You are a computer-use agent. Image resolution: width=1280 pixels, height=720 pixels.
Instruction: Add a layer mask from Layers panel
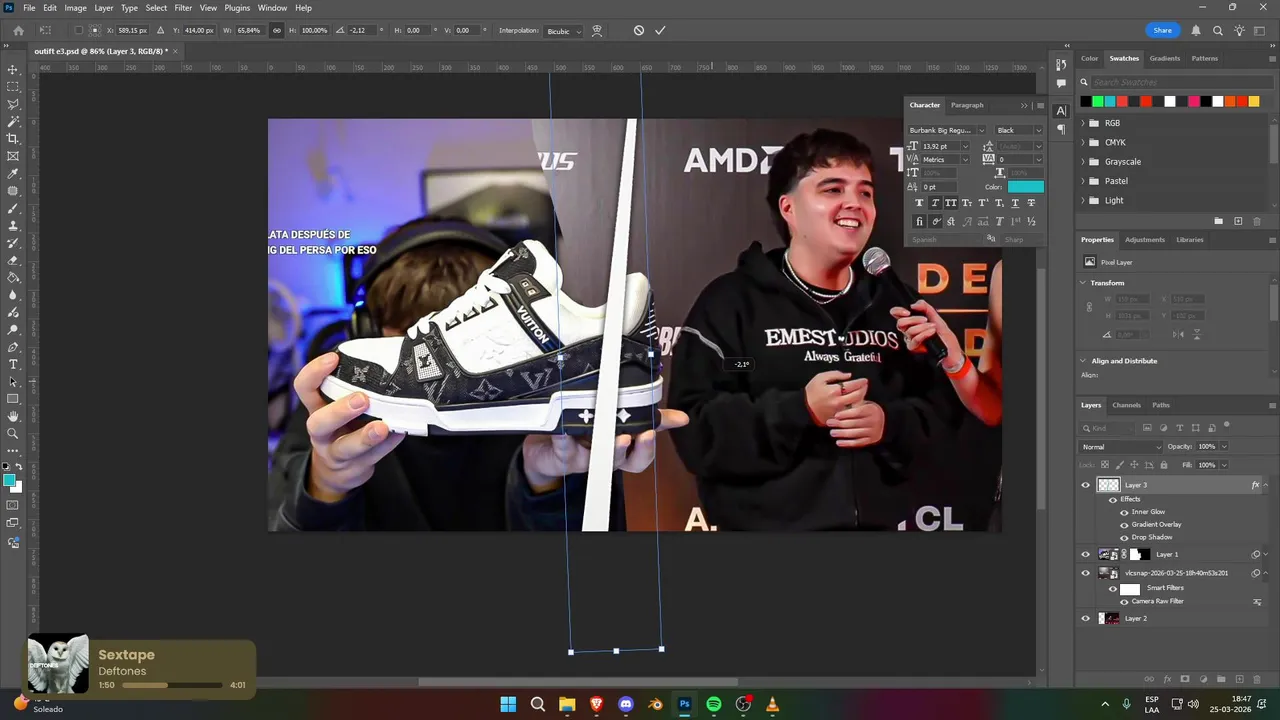[x=1185, y=679]
